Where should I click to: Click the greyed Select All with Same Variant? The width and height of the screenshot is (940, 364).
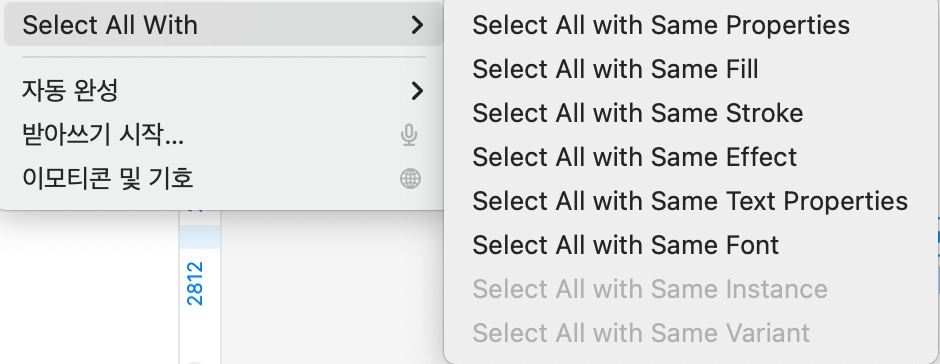point(641,333)
